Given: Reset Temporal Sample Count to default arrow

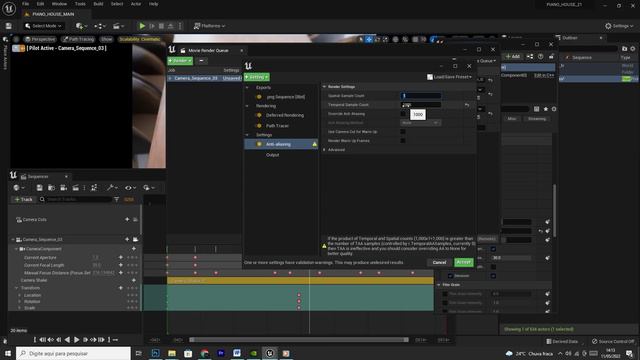Looking at the screenshot, I should 467,105.
